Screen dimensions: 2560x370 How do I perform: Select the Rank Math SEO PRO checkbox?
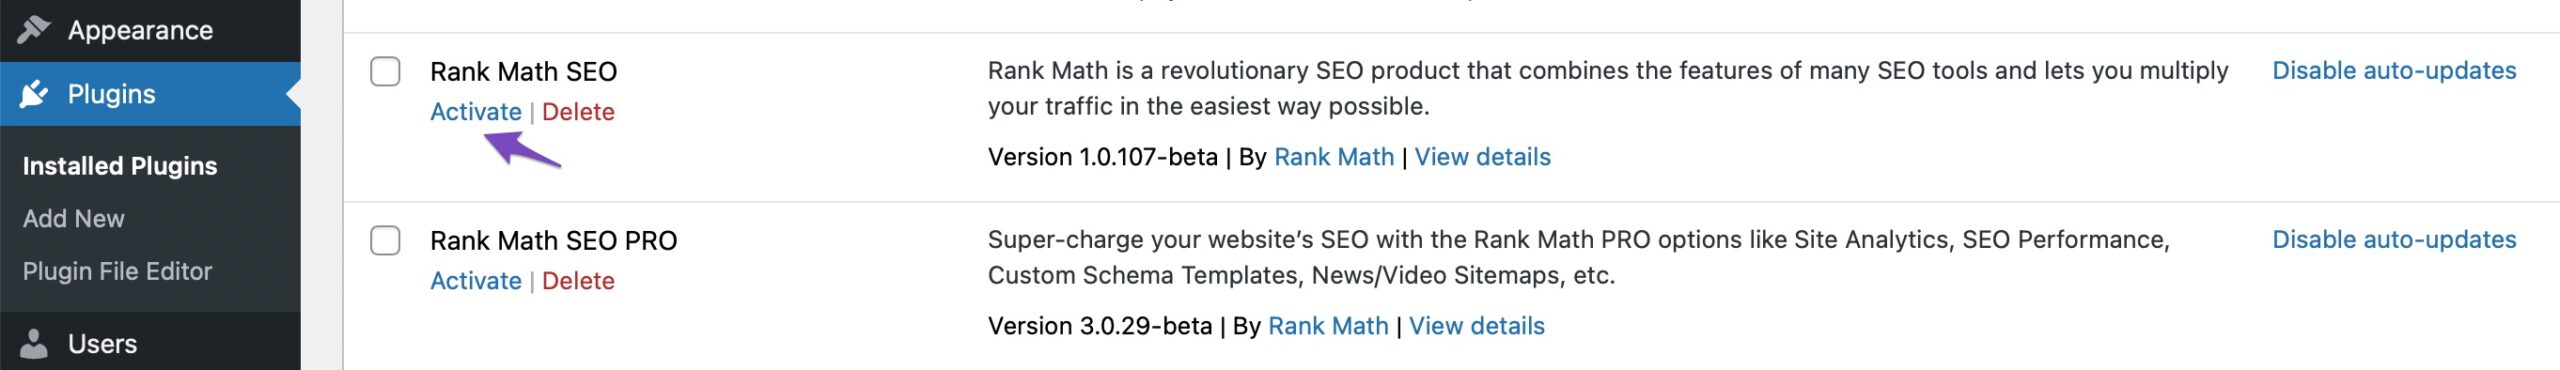tap(385, 240)
